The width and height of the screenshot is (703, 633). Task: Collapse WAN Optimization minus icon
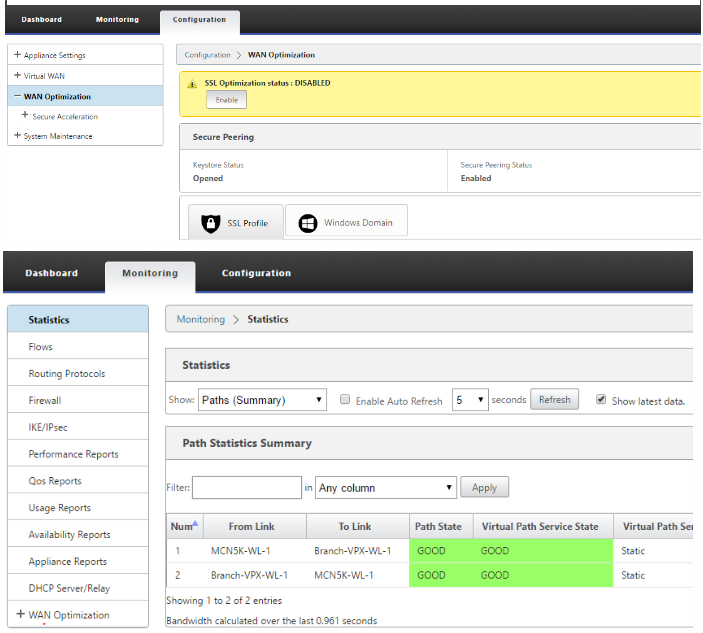point(17,96)
